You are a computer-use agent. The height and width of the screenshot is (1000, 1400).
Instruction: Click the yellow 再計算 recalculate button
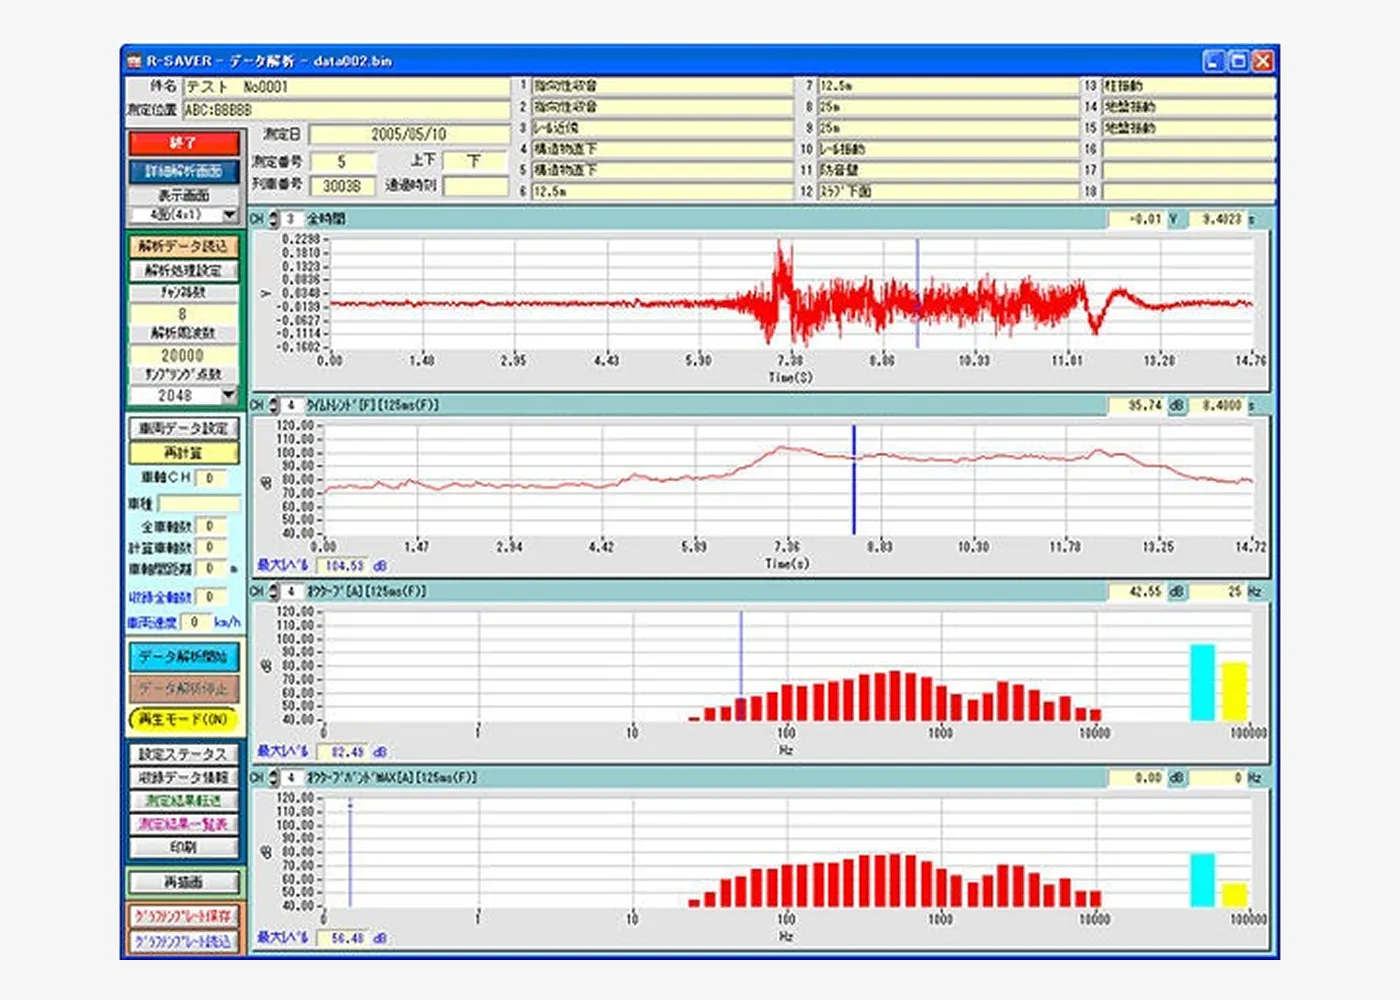point(183,453)
